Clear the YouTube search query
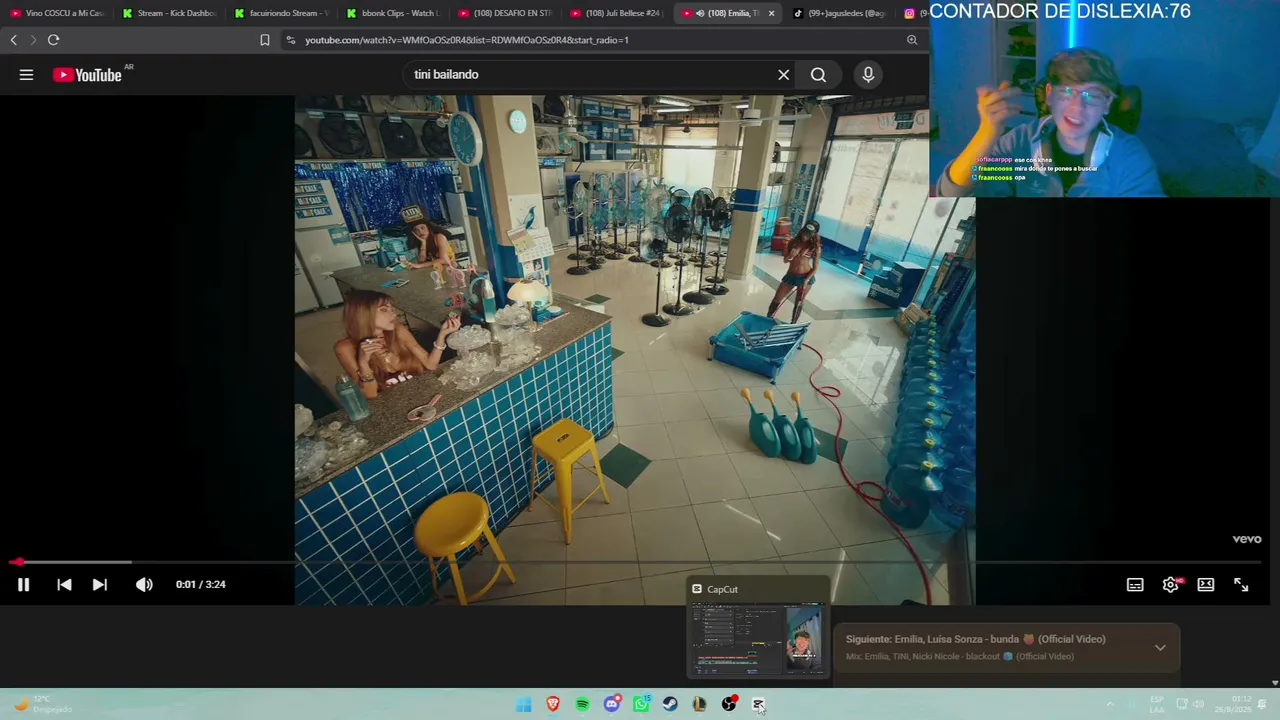1280x720 pixels. click(784, 75)
